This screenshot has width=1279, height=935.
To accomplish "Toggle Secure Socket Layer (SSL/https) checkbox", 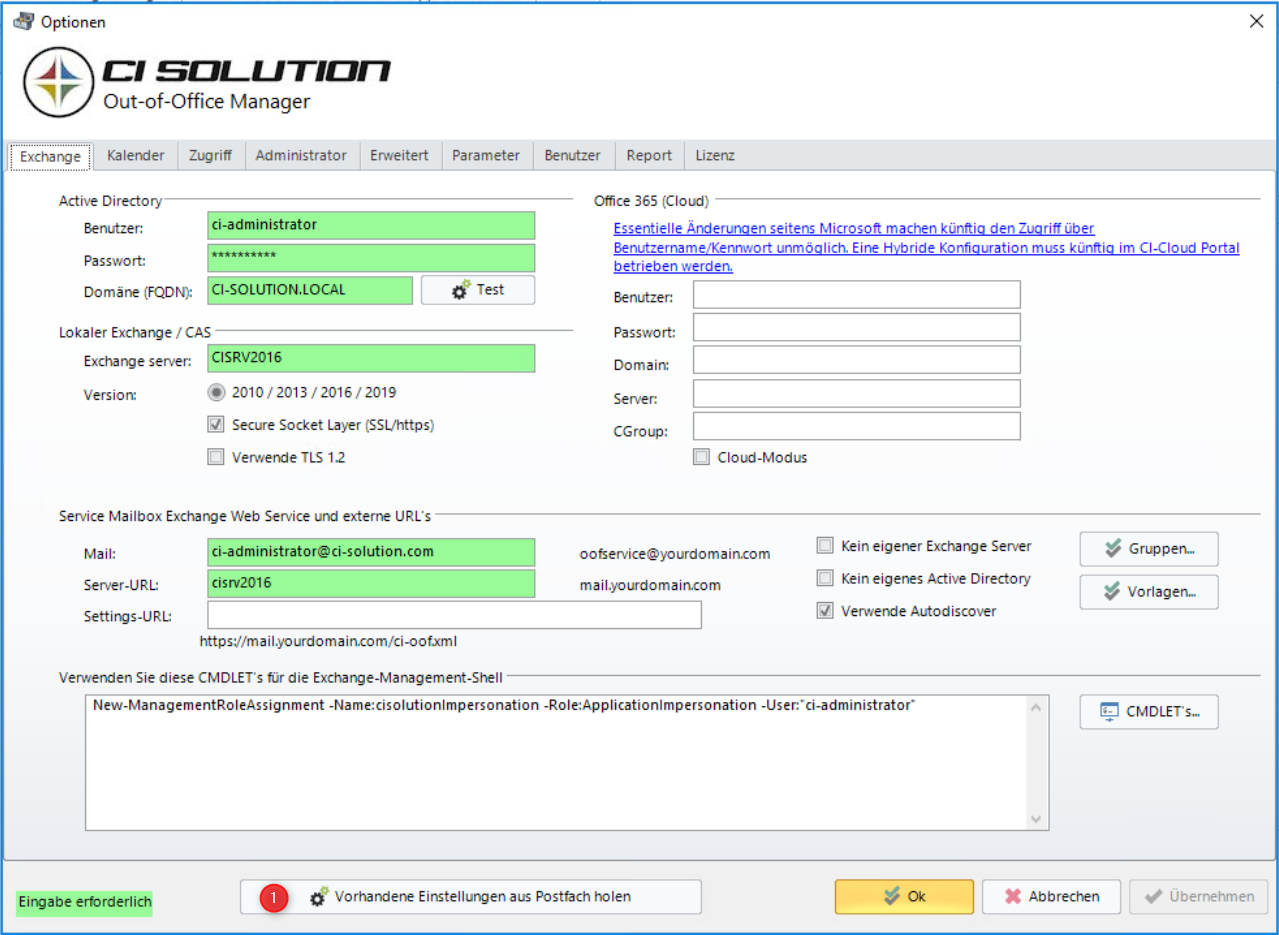I will [x=216, y=425].
